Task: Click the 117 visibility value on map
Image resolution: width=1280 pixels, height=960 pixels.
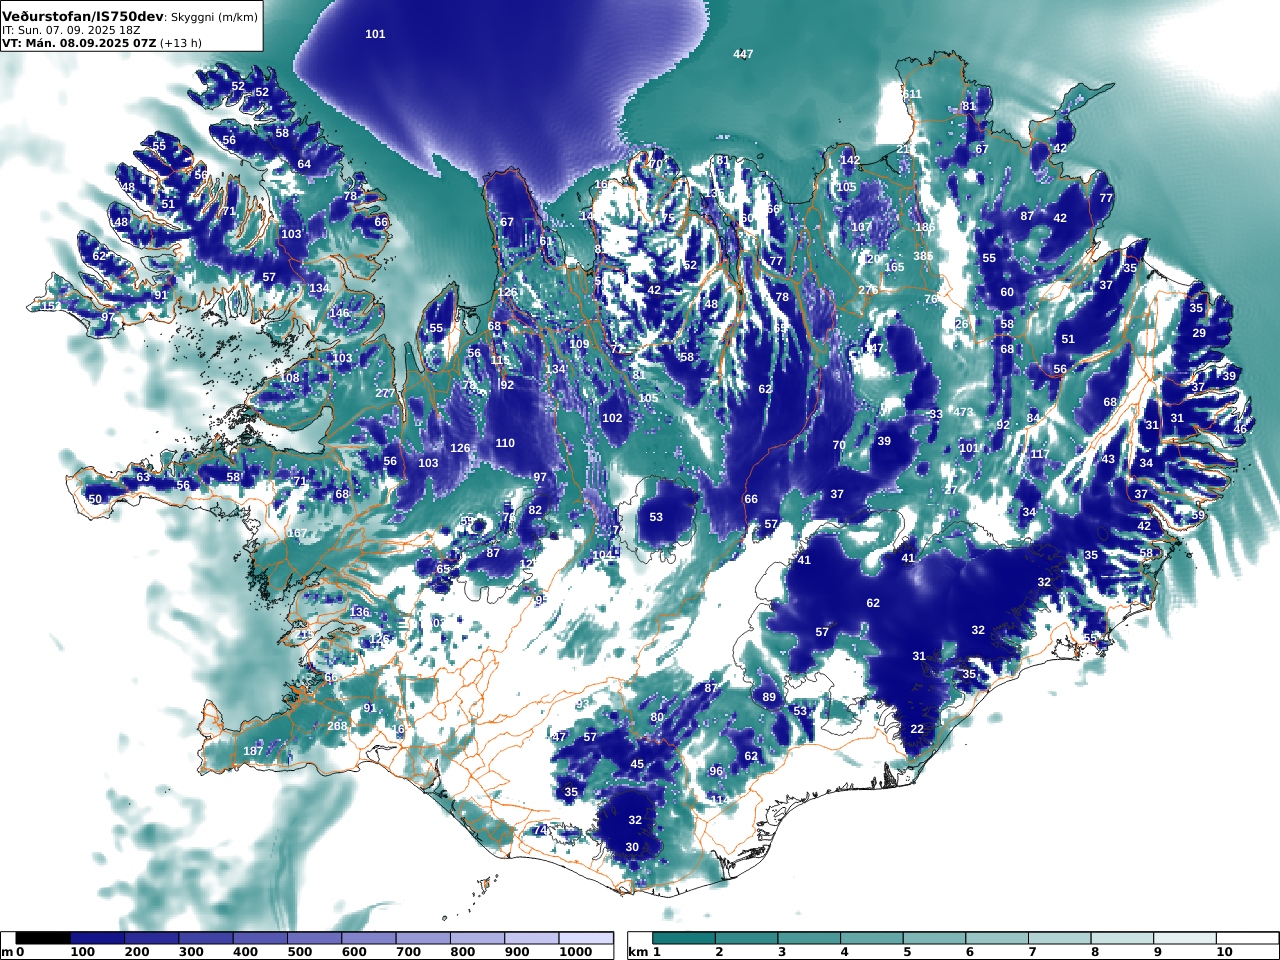Action: coord(1040,454)
